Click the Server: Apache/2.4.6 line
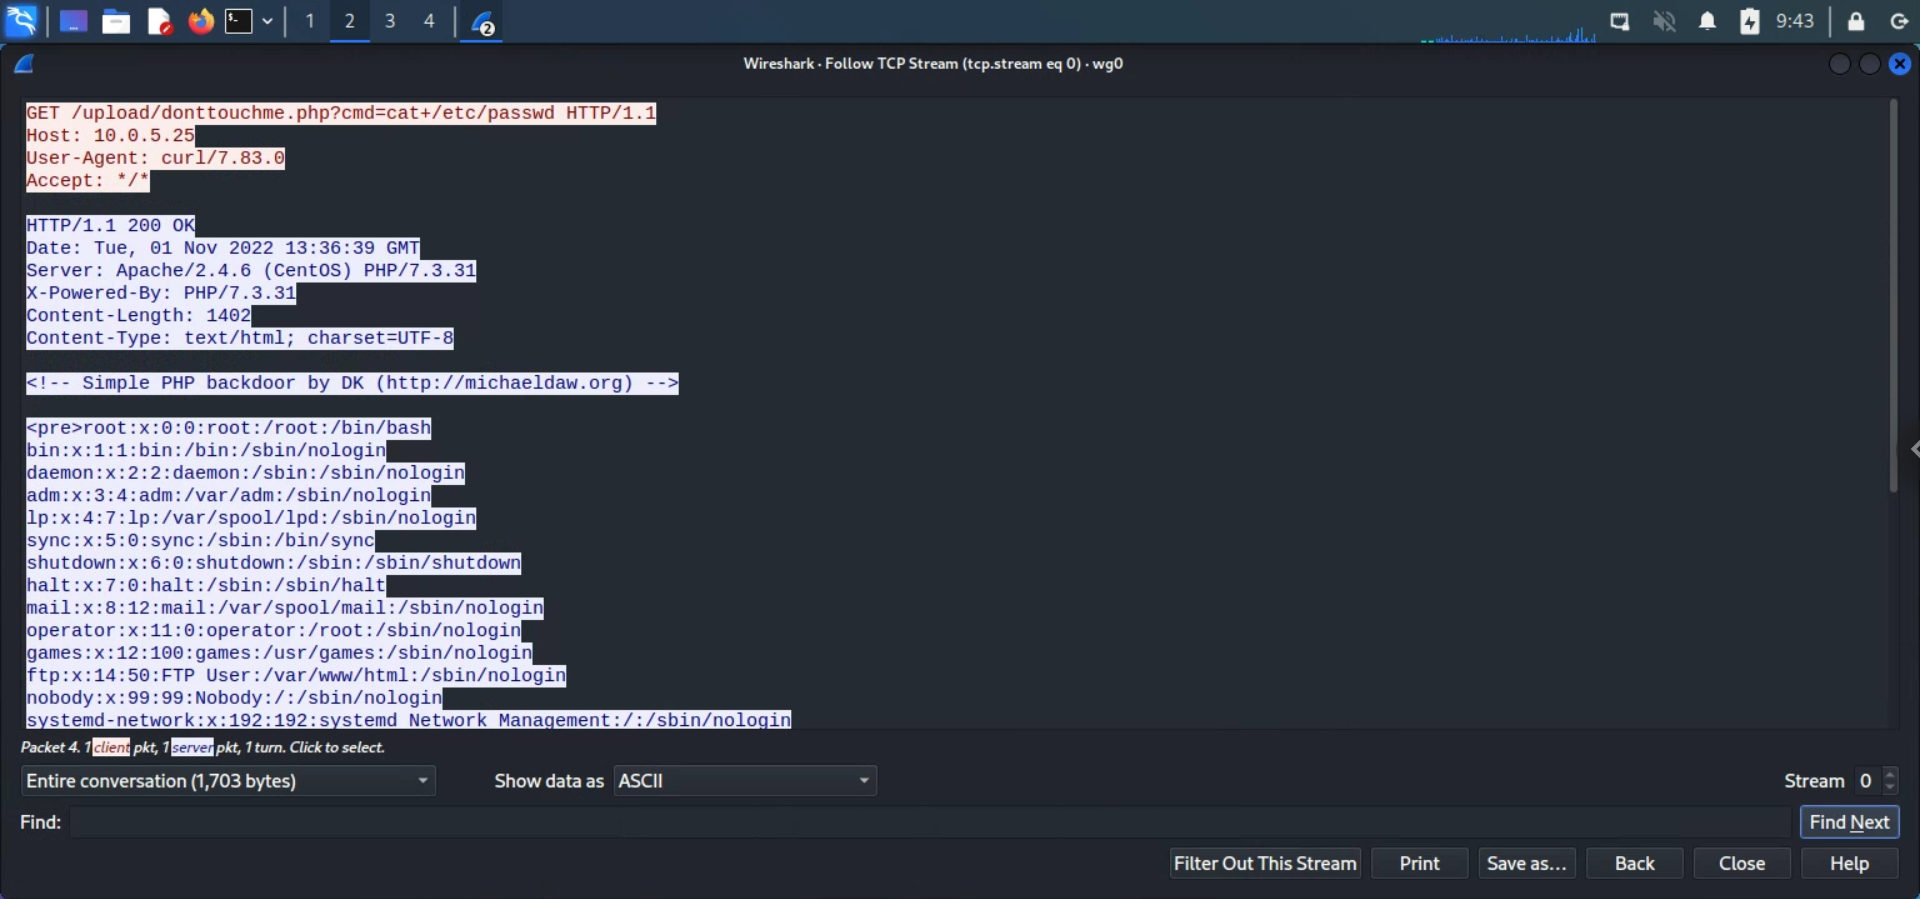Viewport: 1920px width, 899px height. point(251,270)
